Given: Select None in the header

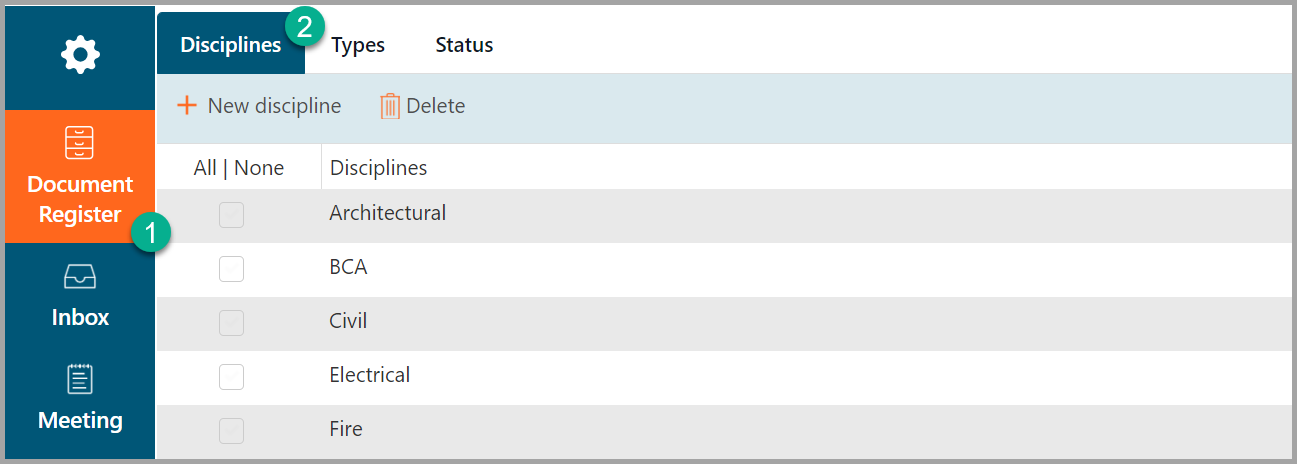Looking at the screenshot, I should pyautogui.click(x=259, y=168).
